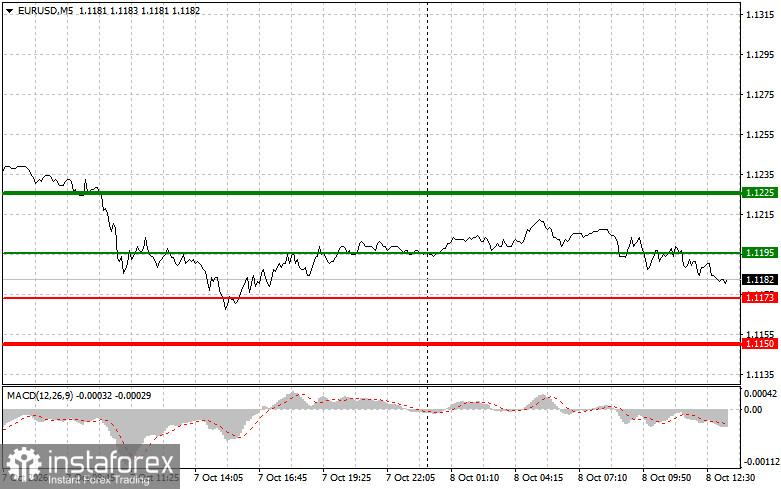This screenshot has width=781, height=489.
Task: Open the chart menu triangle beside EURUSD,M5
Action: coord(9,10)
